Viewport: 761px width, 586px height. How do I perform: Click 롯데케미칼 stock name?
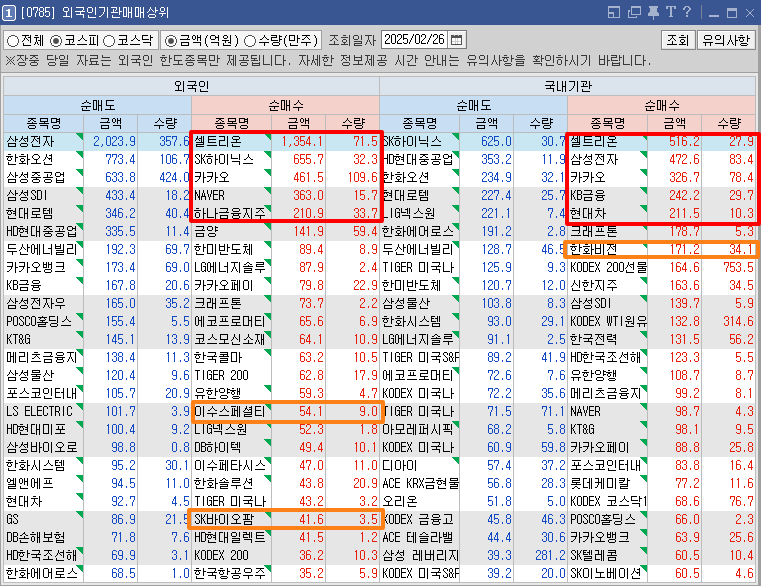599,483
